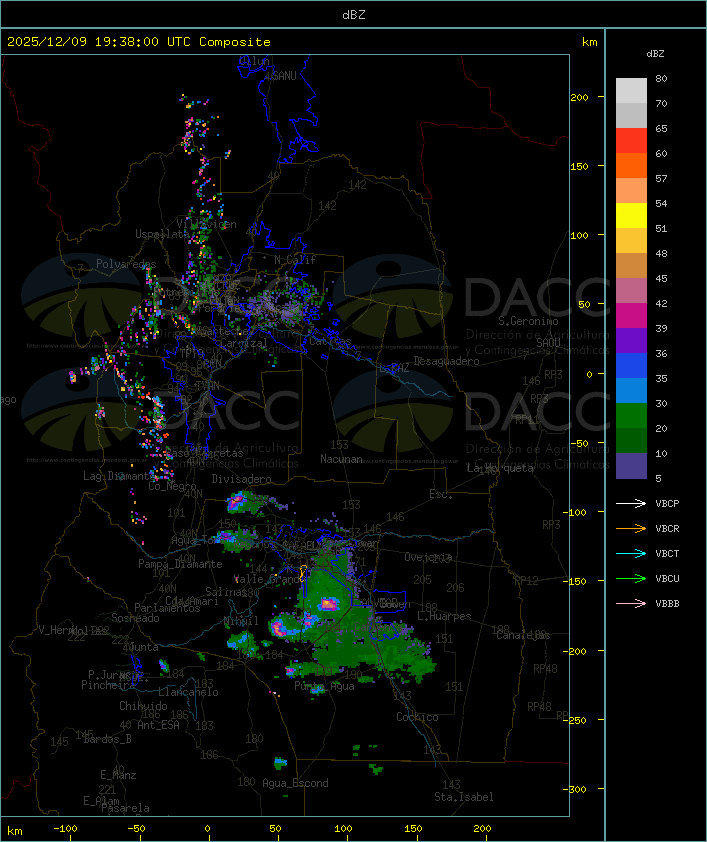
Task: Click the Chihuido map label
Action: [x=143, y=706]
